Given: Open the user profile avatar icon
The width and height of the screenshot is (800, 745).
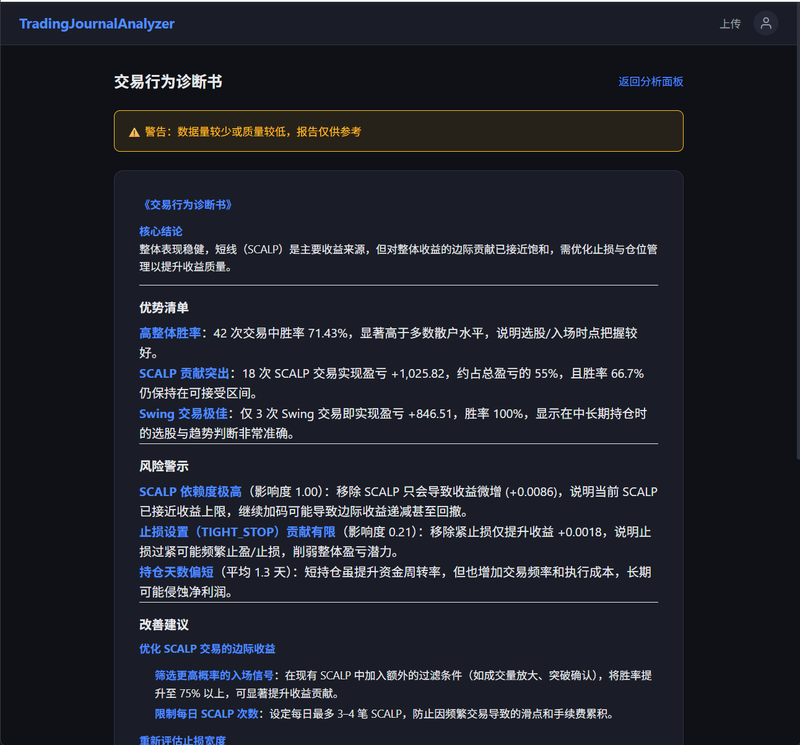Looking at the screenshot, I should [765, 23].
